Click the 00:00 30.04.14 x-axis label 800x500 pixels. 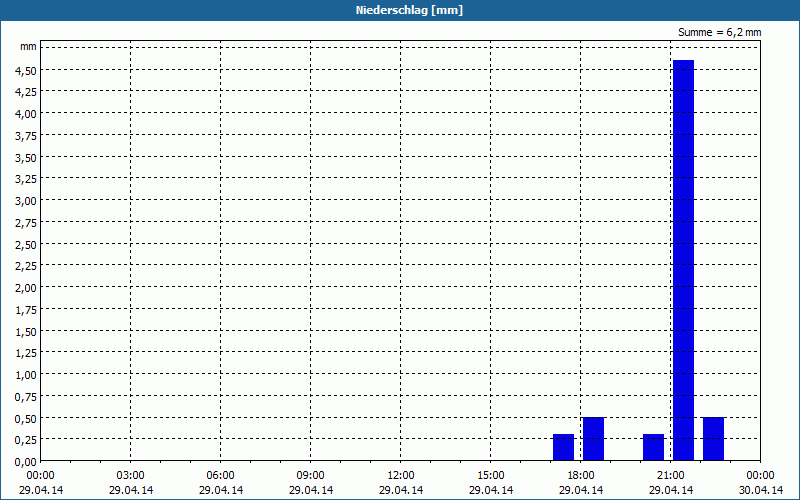pyautogui.click(x=761, y=483)
